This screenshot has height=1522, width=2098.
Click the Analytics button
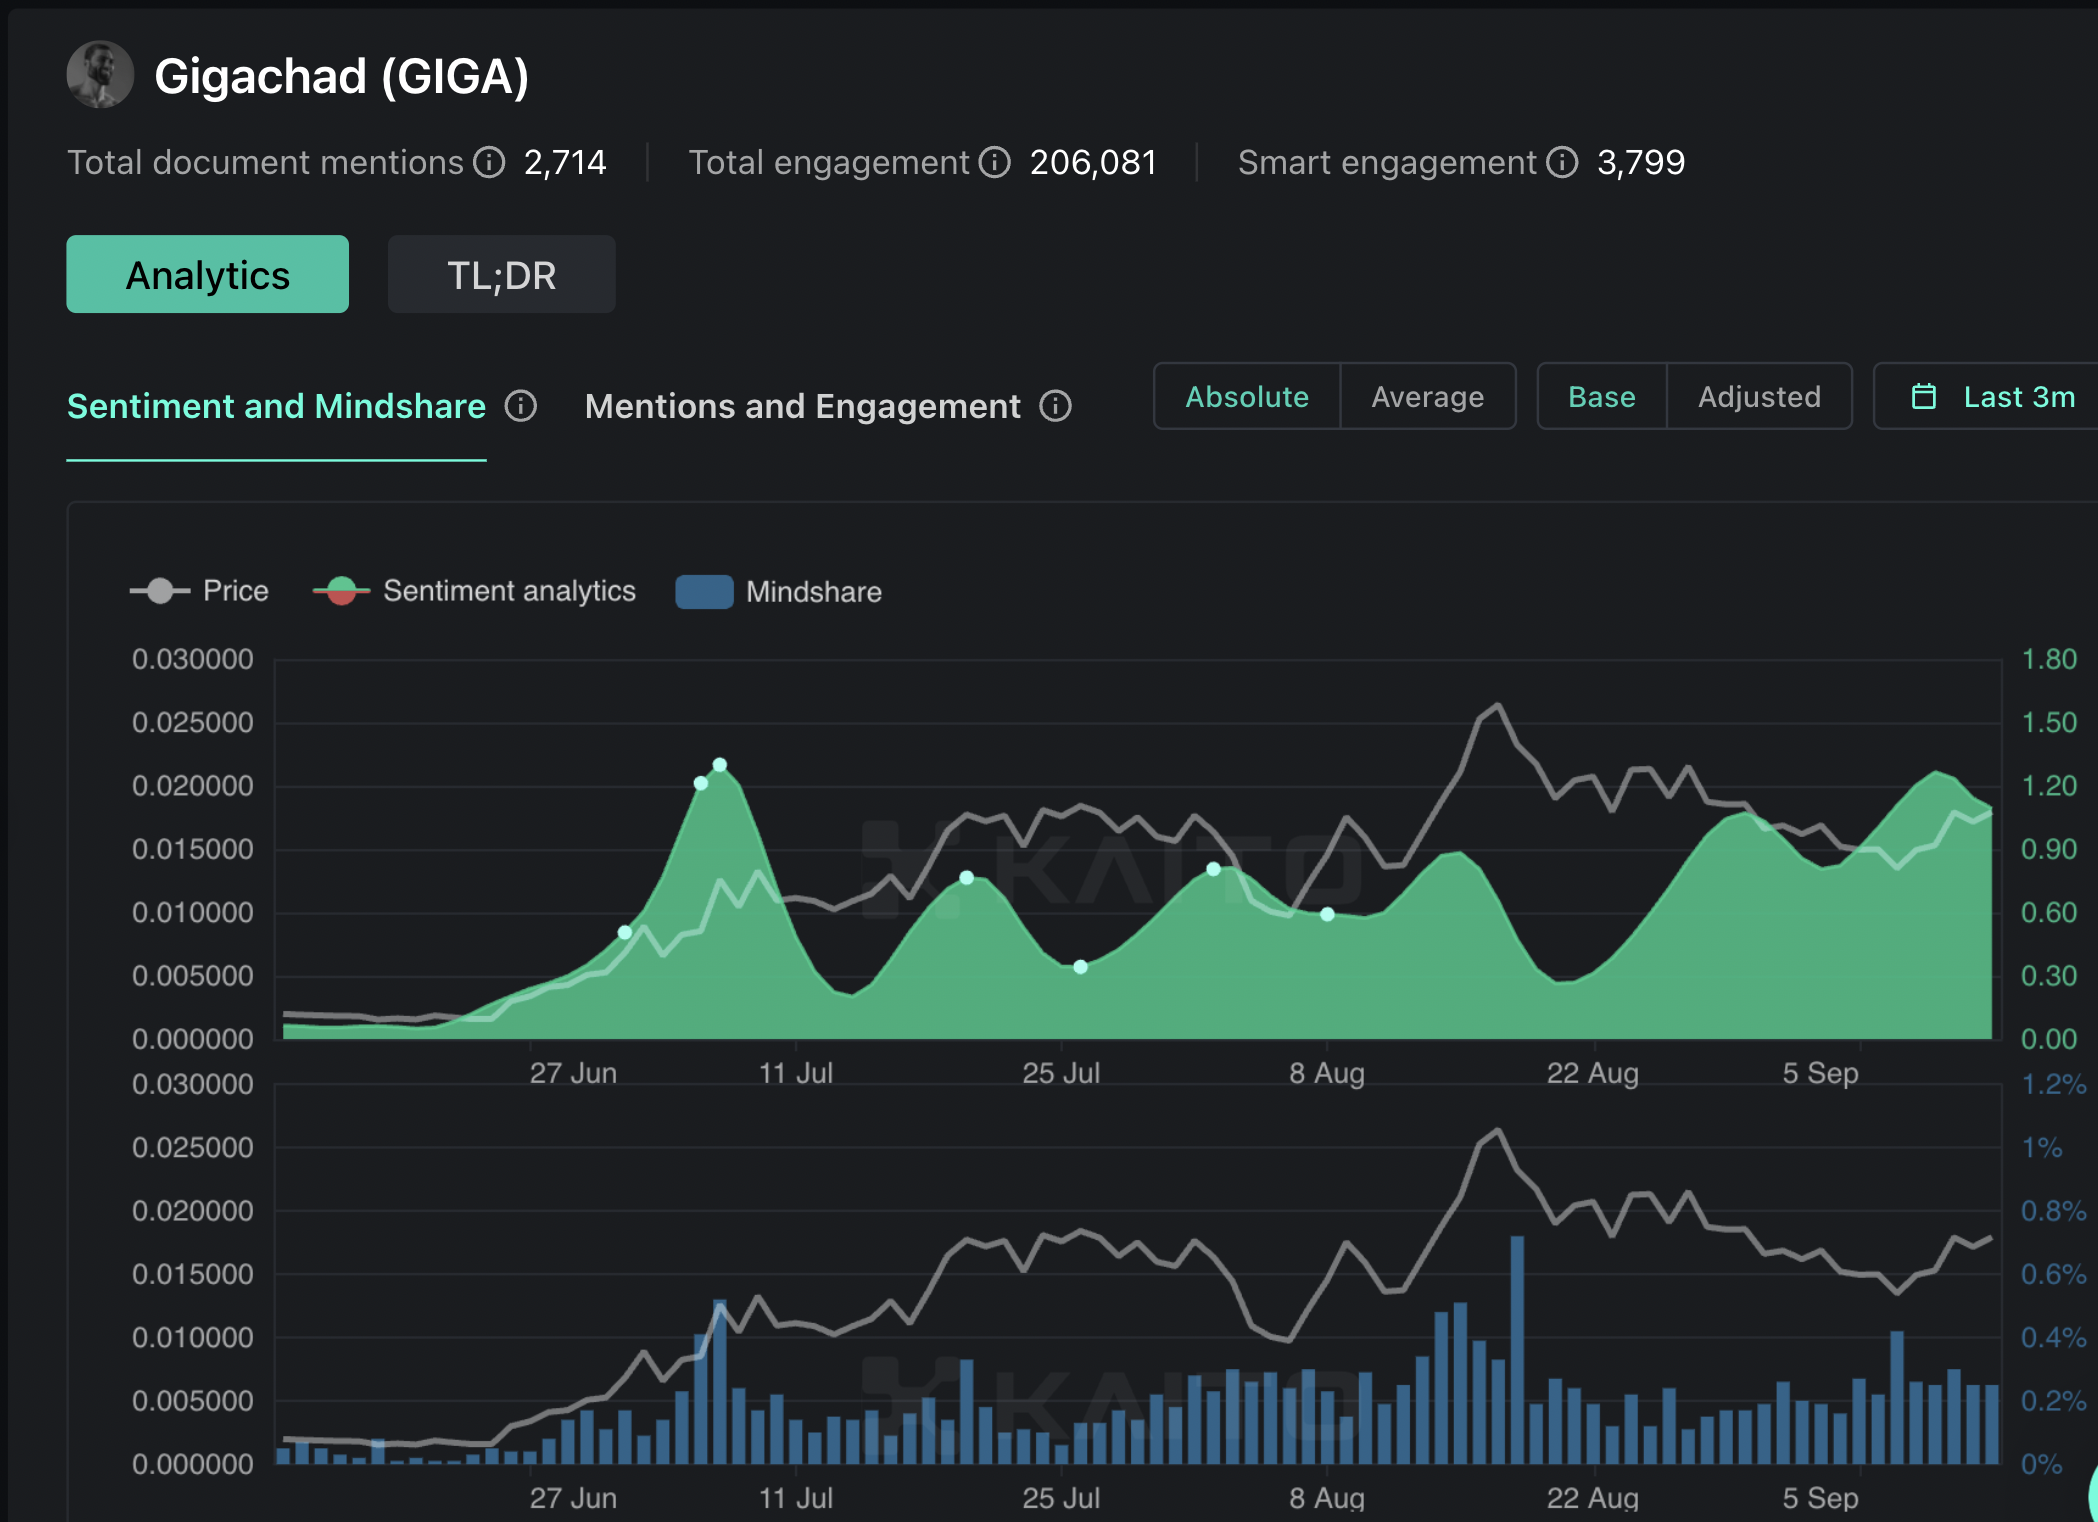[x=207, y=274]
